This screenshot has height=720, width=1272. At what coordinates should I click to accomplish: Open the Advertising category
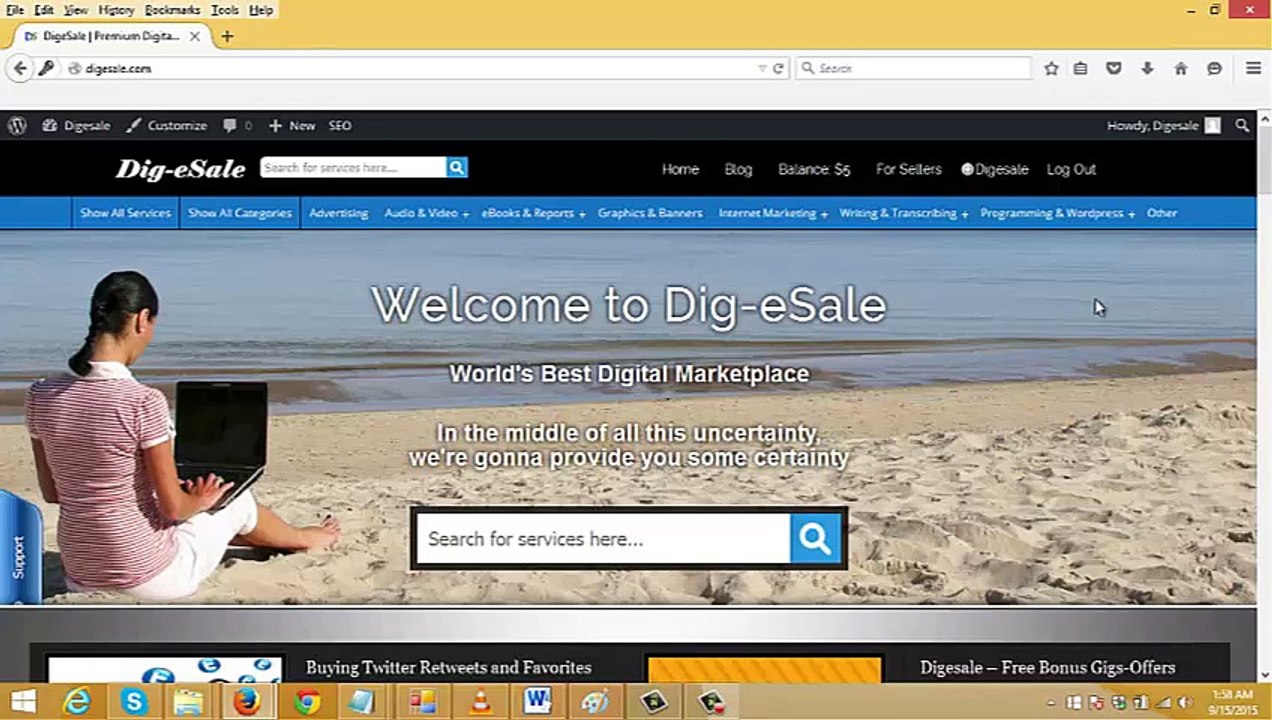point(338,213)
